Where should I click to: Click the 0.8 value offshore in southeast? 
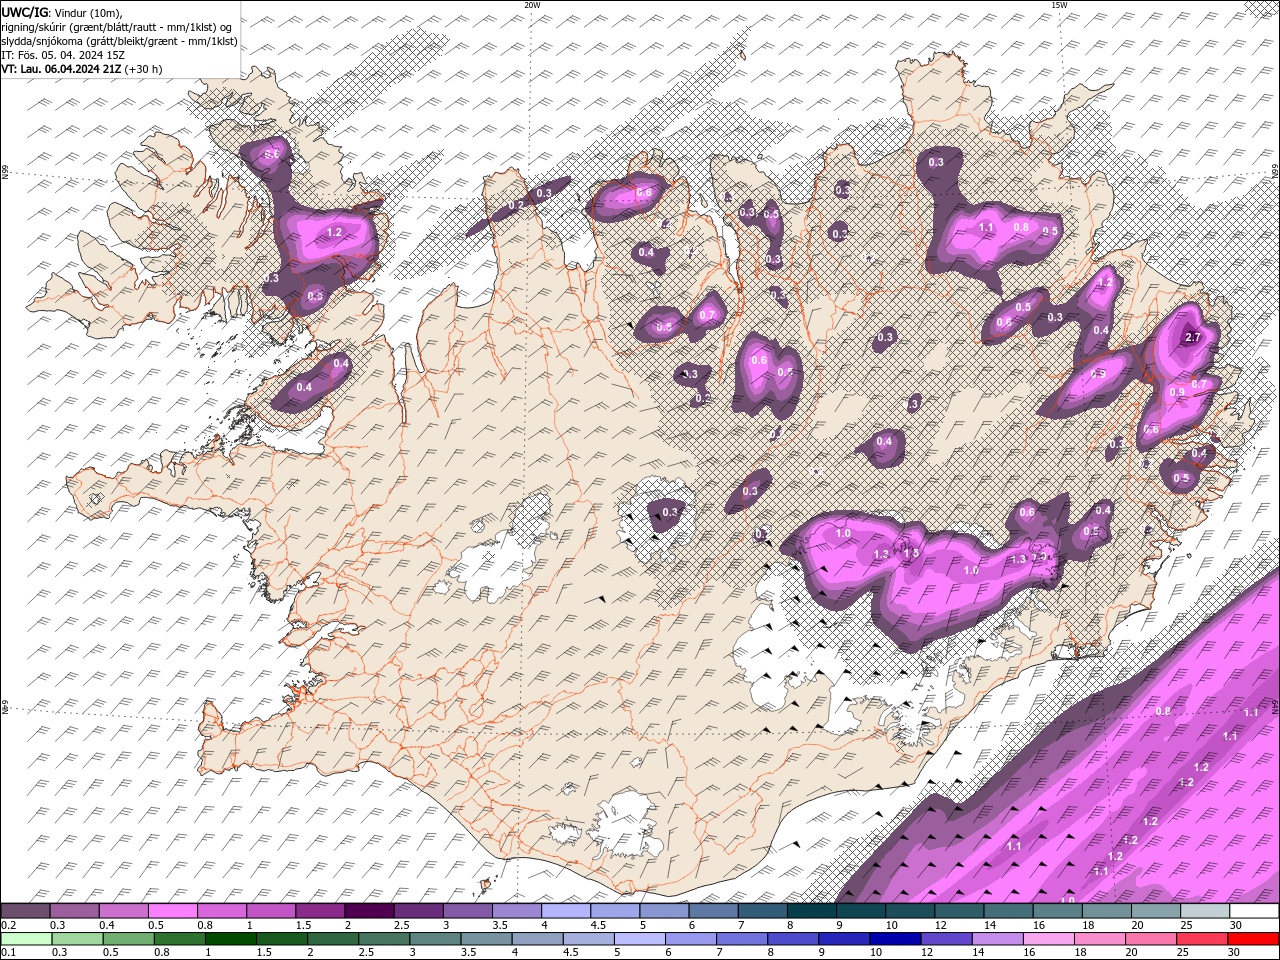[x=1163, y=711]
